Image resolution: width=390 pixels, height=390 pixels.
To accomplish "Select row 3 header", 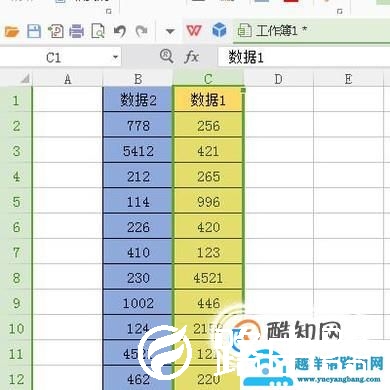I will pyautogui.click(x=16, y=151).
